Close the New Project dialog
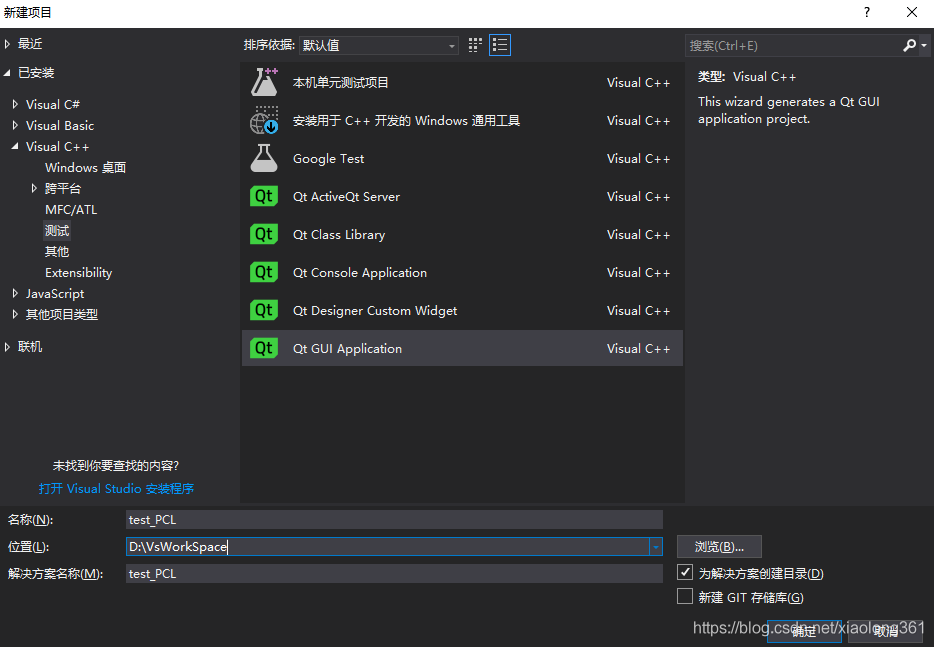This screenshot has height=647, width=934. coord(911,12)
